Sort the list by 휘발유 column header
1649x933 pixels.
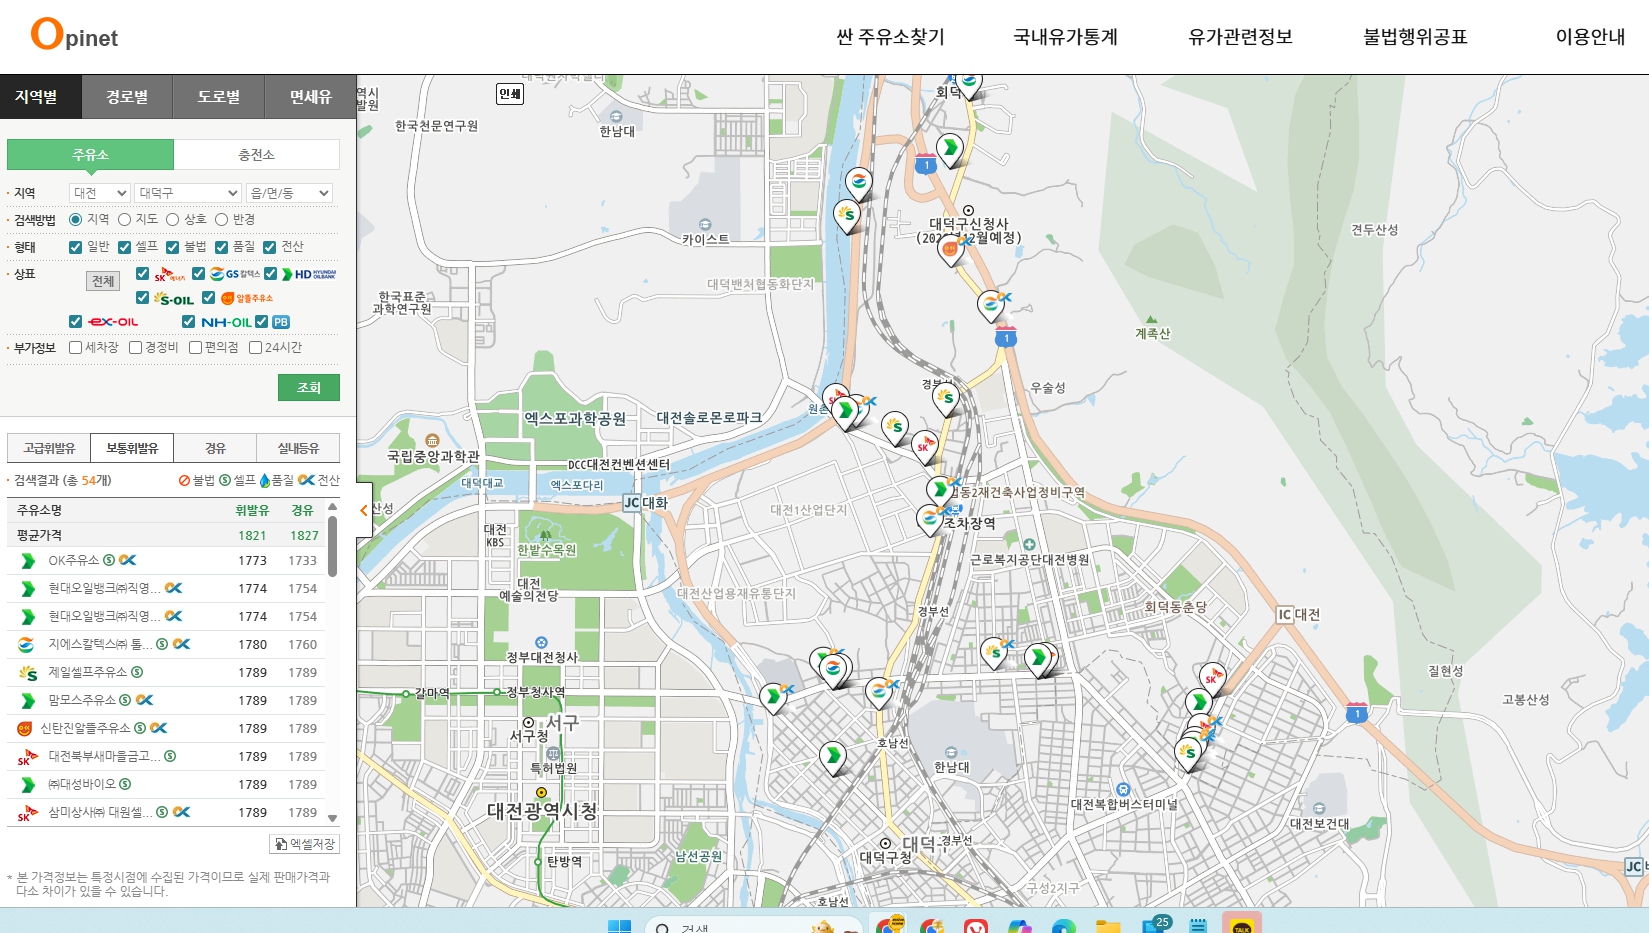(252, 510)
